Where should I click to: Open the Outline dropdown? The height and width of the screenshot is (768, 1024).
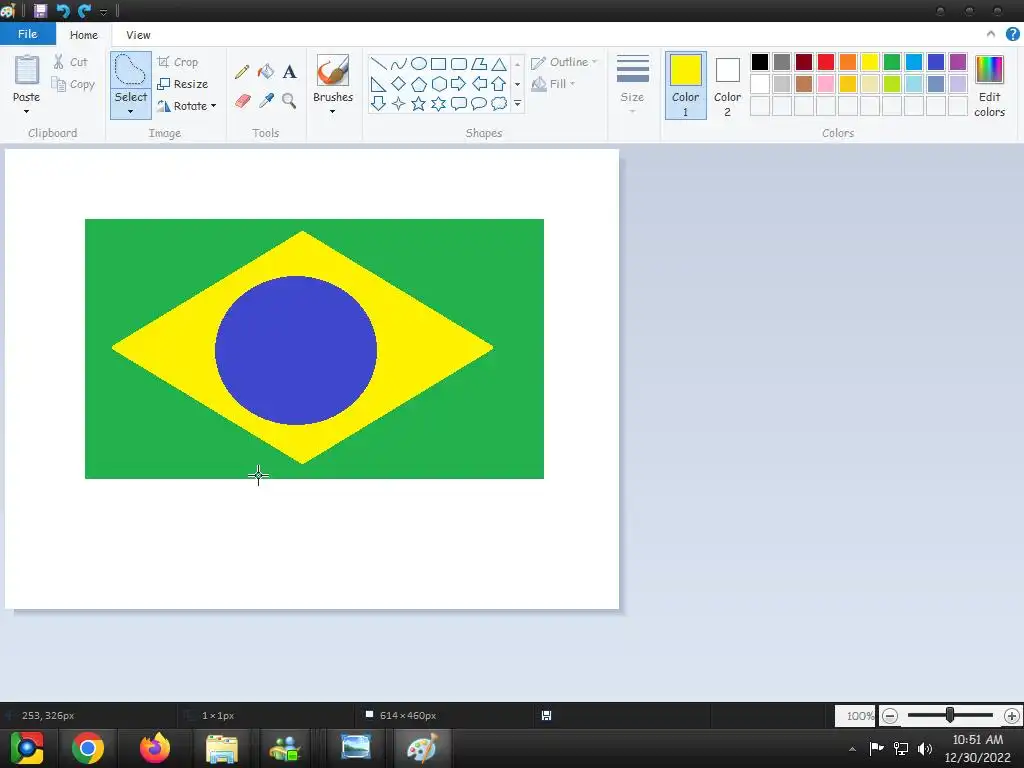564,62
